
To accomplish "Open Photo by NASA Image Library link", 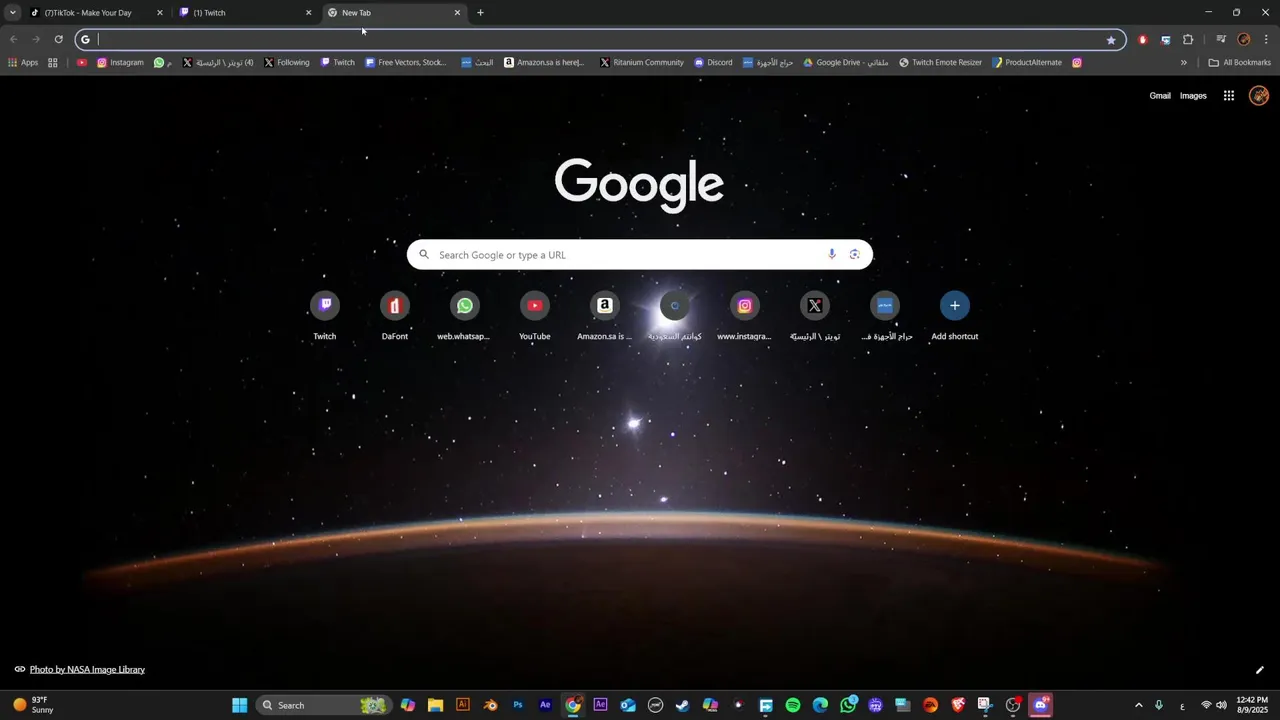I will [87, 669].
